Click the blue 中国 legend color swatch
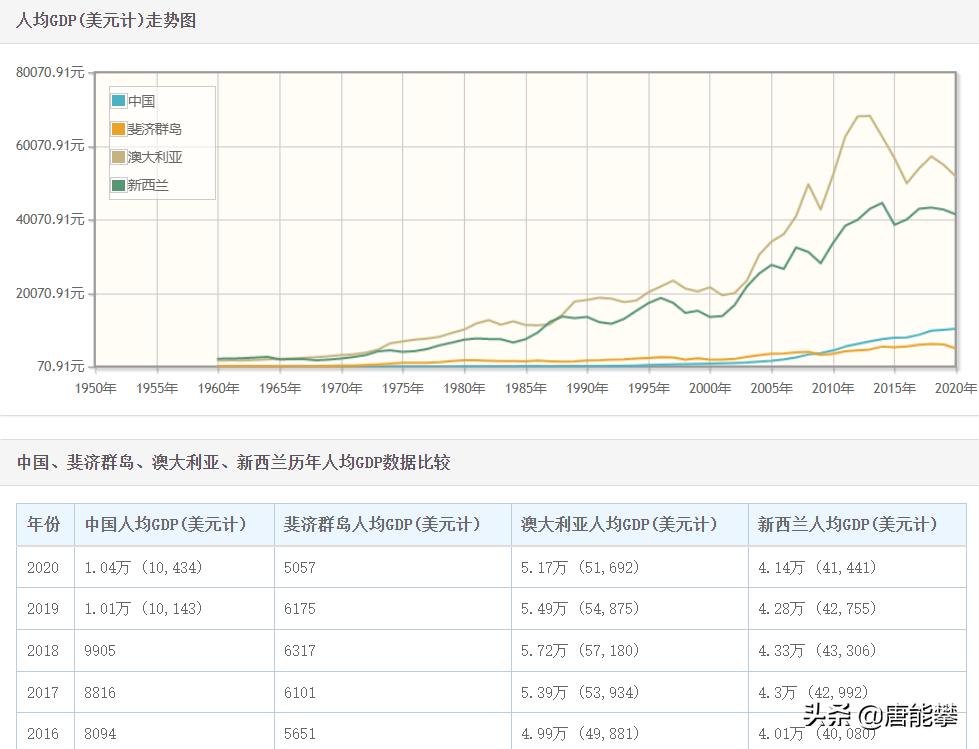This screenshot has height=749, width=979. (x=119, y=101)
